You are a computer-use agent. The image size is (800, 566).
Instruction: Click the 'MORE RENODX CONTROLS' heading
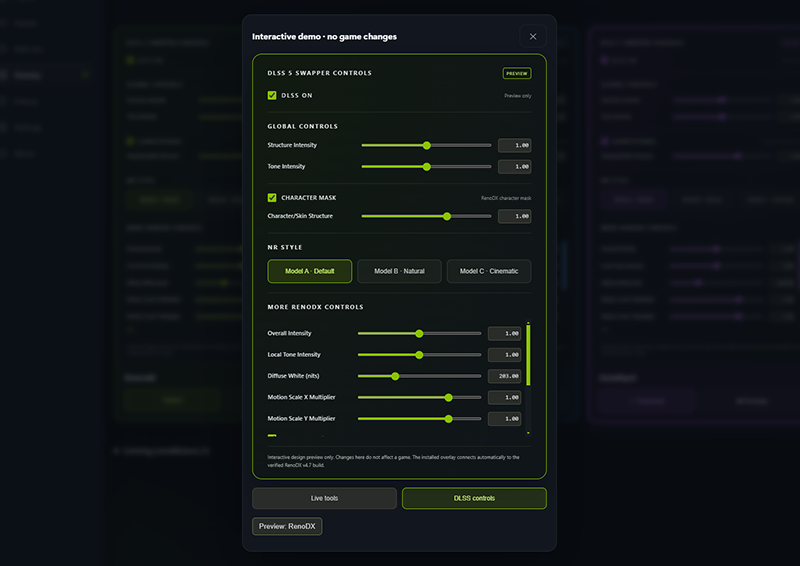pyautogui.click(x=315, y=307)
